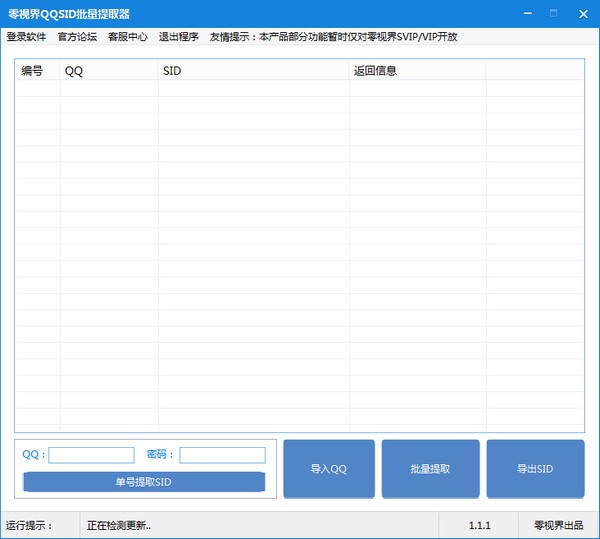
Task: Click the 返回信息 column header
Action: pyautogui.click(x=417, y=70)
